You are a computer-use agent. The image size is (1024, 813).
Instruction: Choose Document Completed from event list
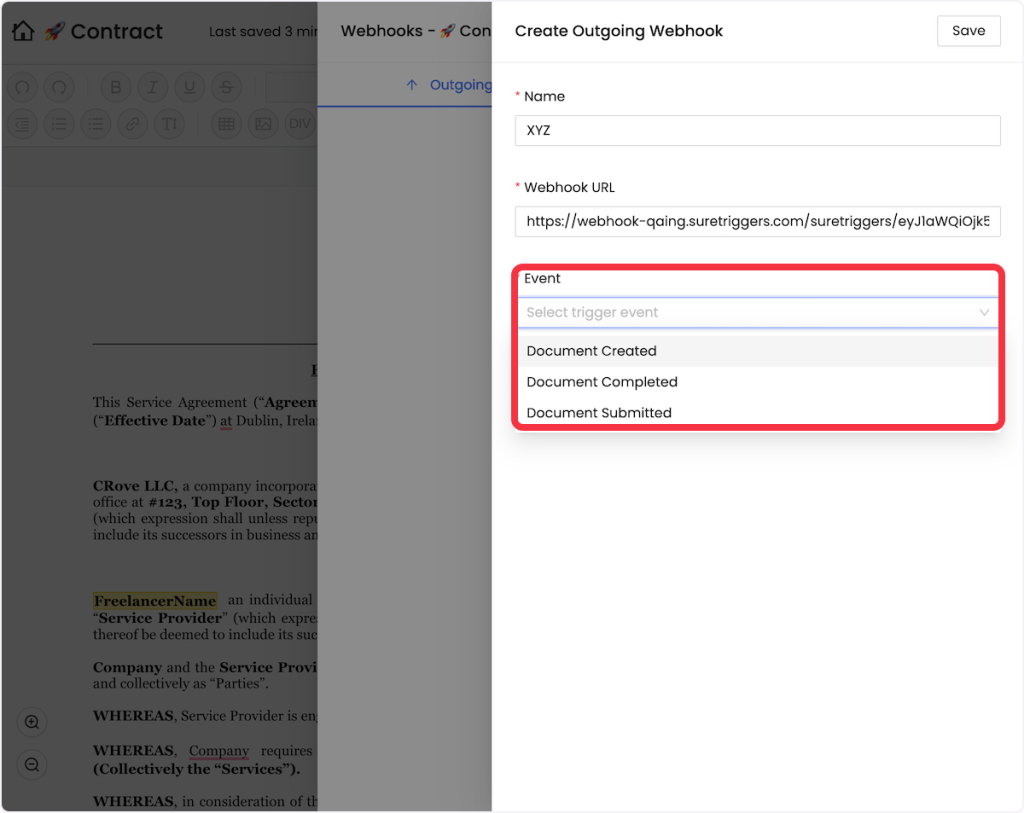pos(602,382)
